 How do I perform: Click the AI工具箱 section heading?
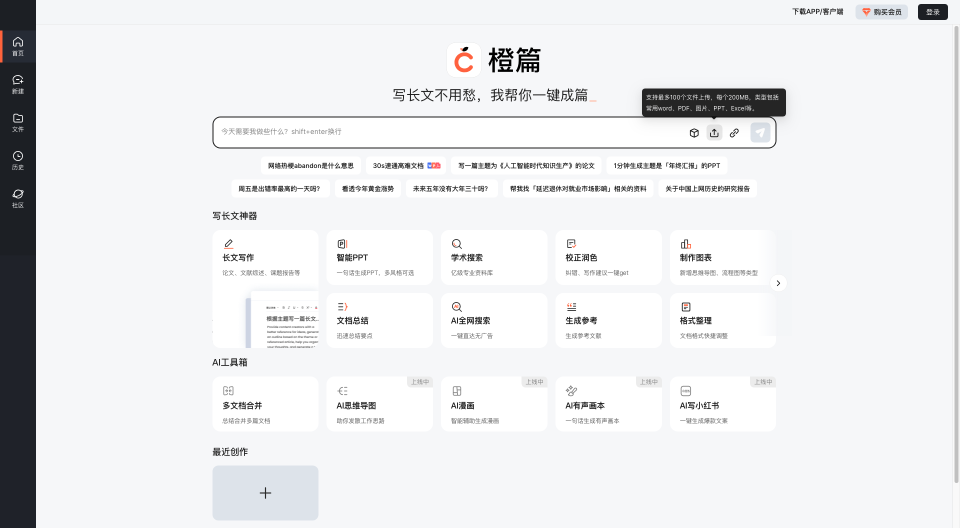[230, 363]
